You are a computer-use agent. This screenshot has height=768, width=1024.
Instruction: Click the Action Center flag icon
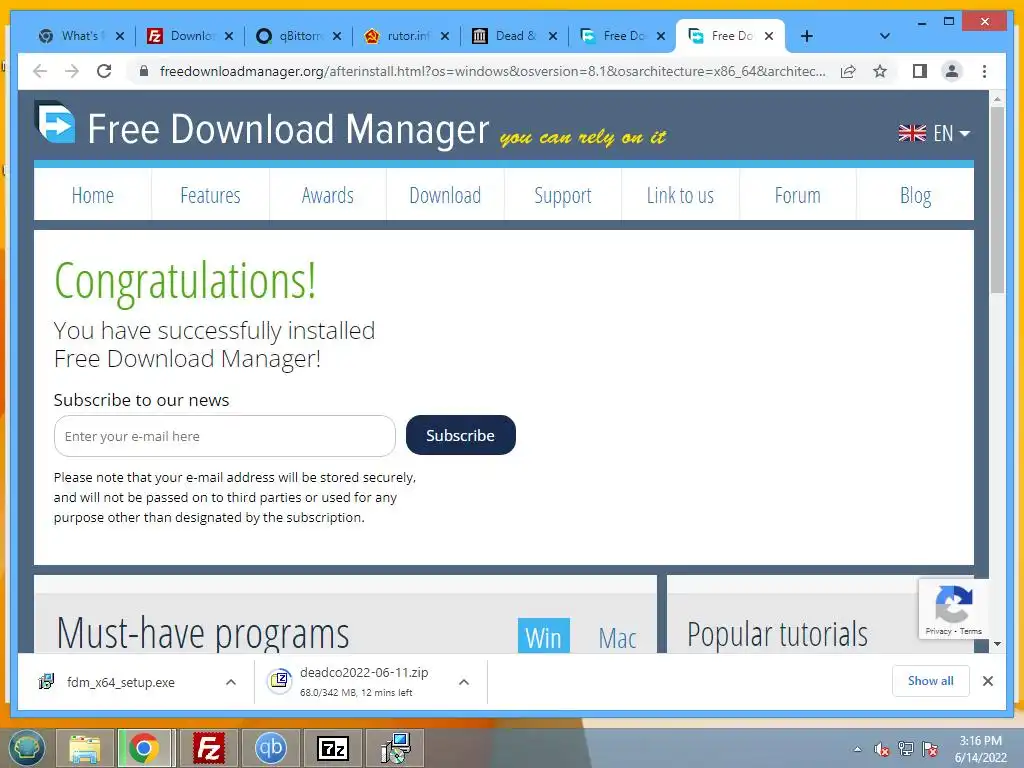click(929, 749)
